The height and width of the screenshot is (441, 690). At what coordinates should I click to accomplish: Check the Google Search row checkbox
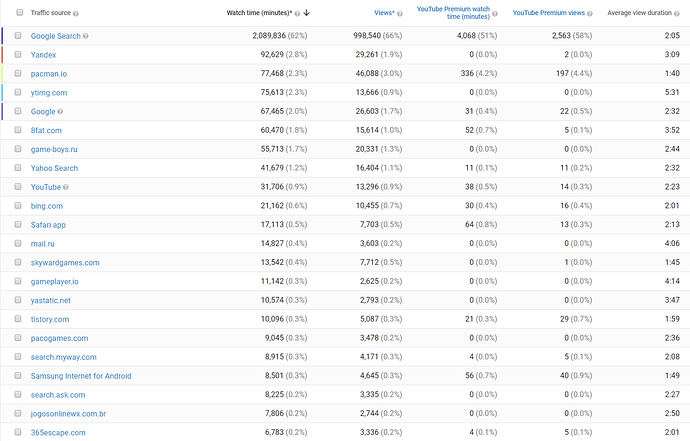click(x=18, y=35)
